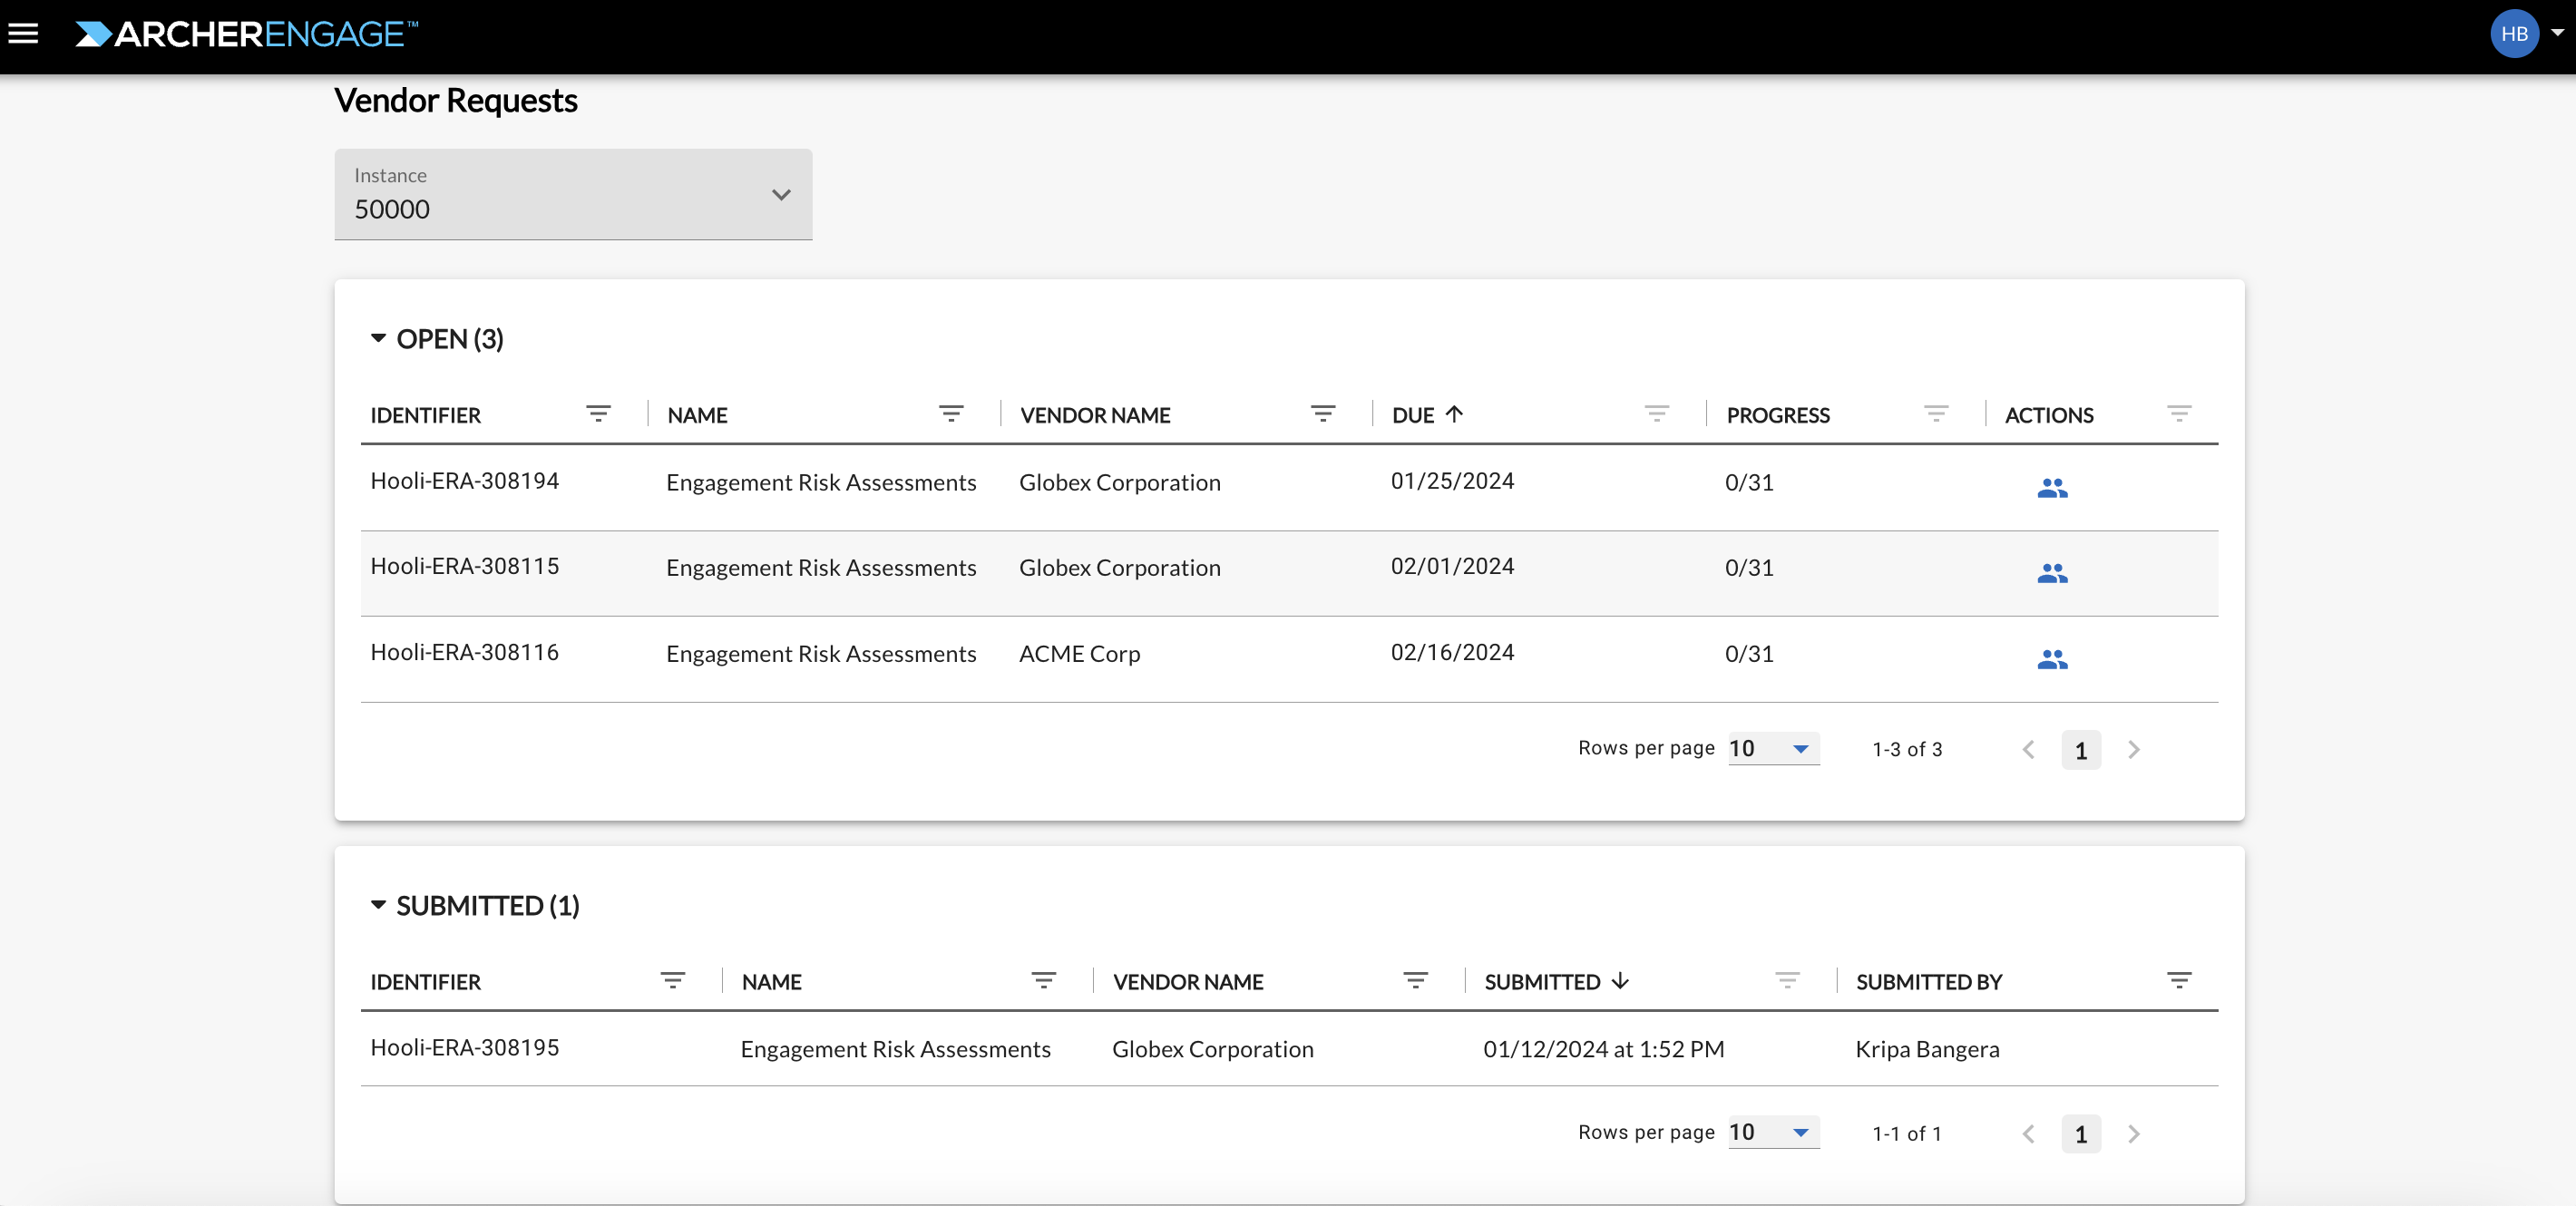Screen dimensions: 2576x1206
Task: Click the Open table NAME header
Action: (698, 415)
